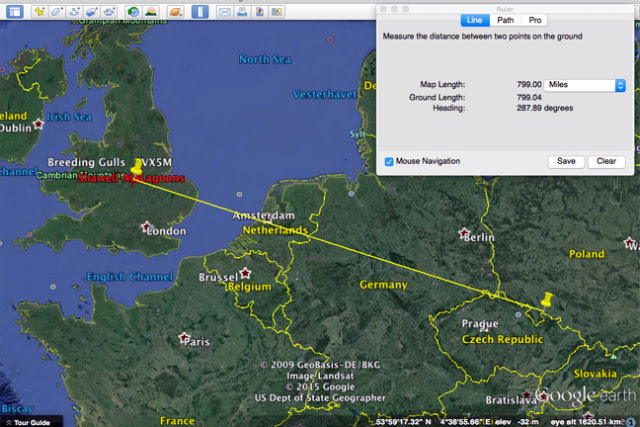
Task: Select the Add Polygon tool
Action: point(57,12)
